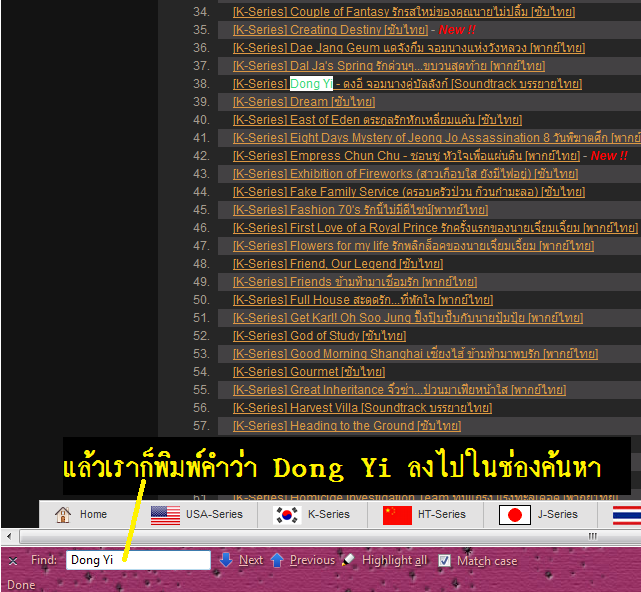Viewport: 641px width, 592px height.
Task: Open the Good Morning Shanghai link
Action: point(415,354)
